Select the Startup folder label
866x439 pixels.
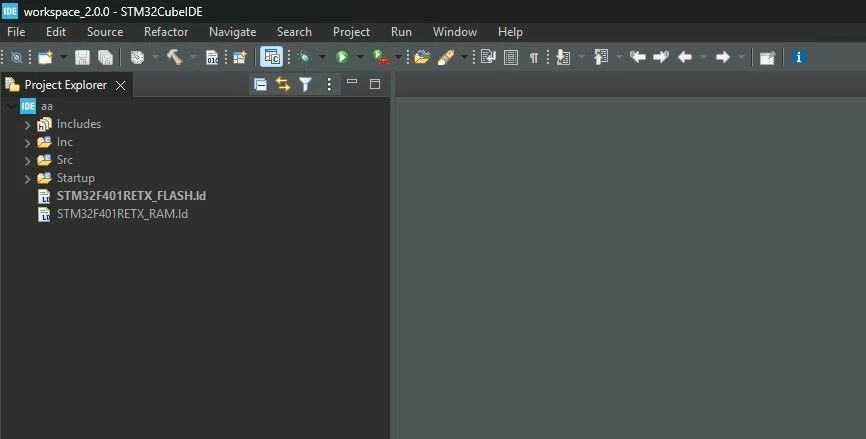76,178
